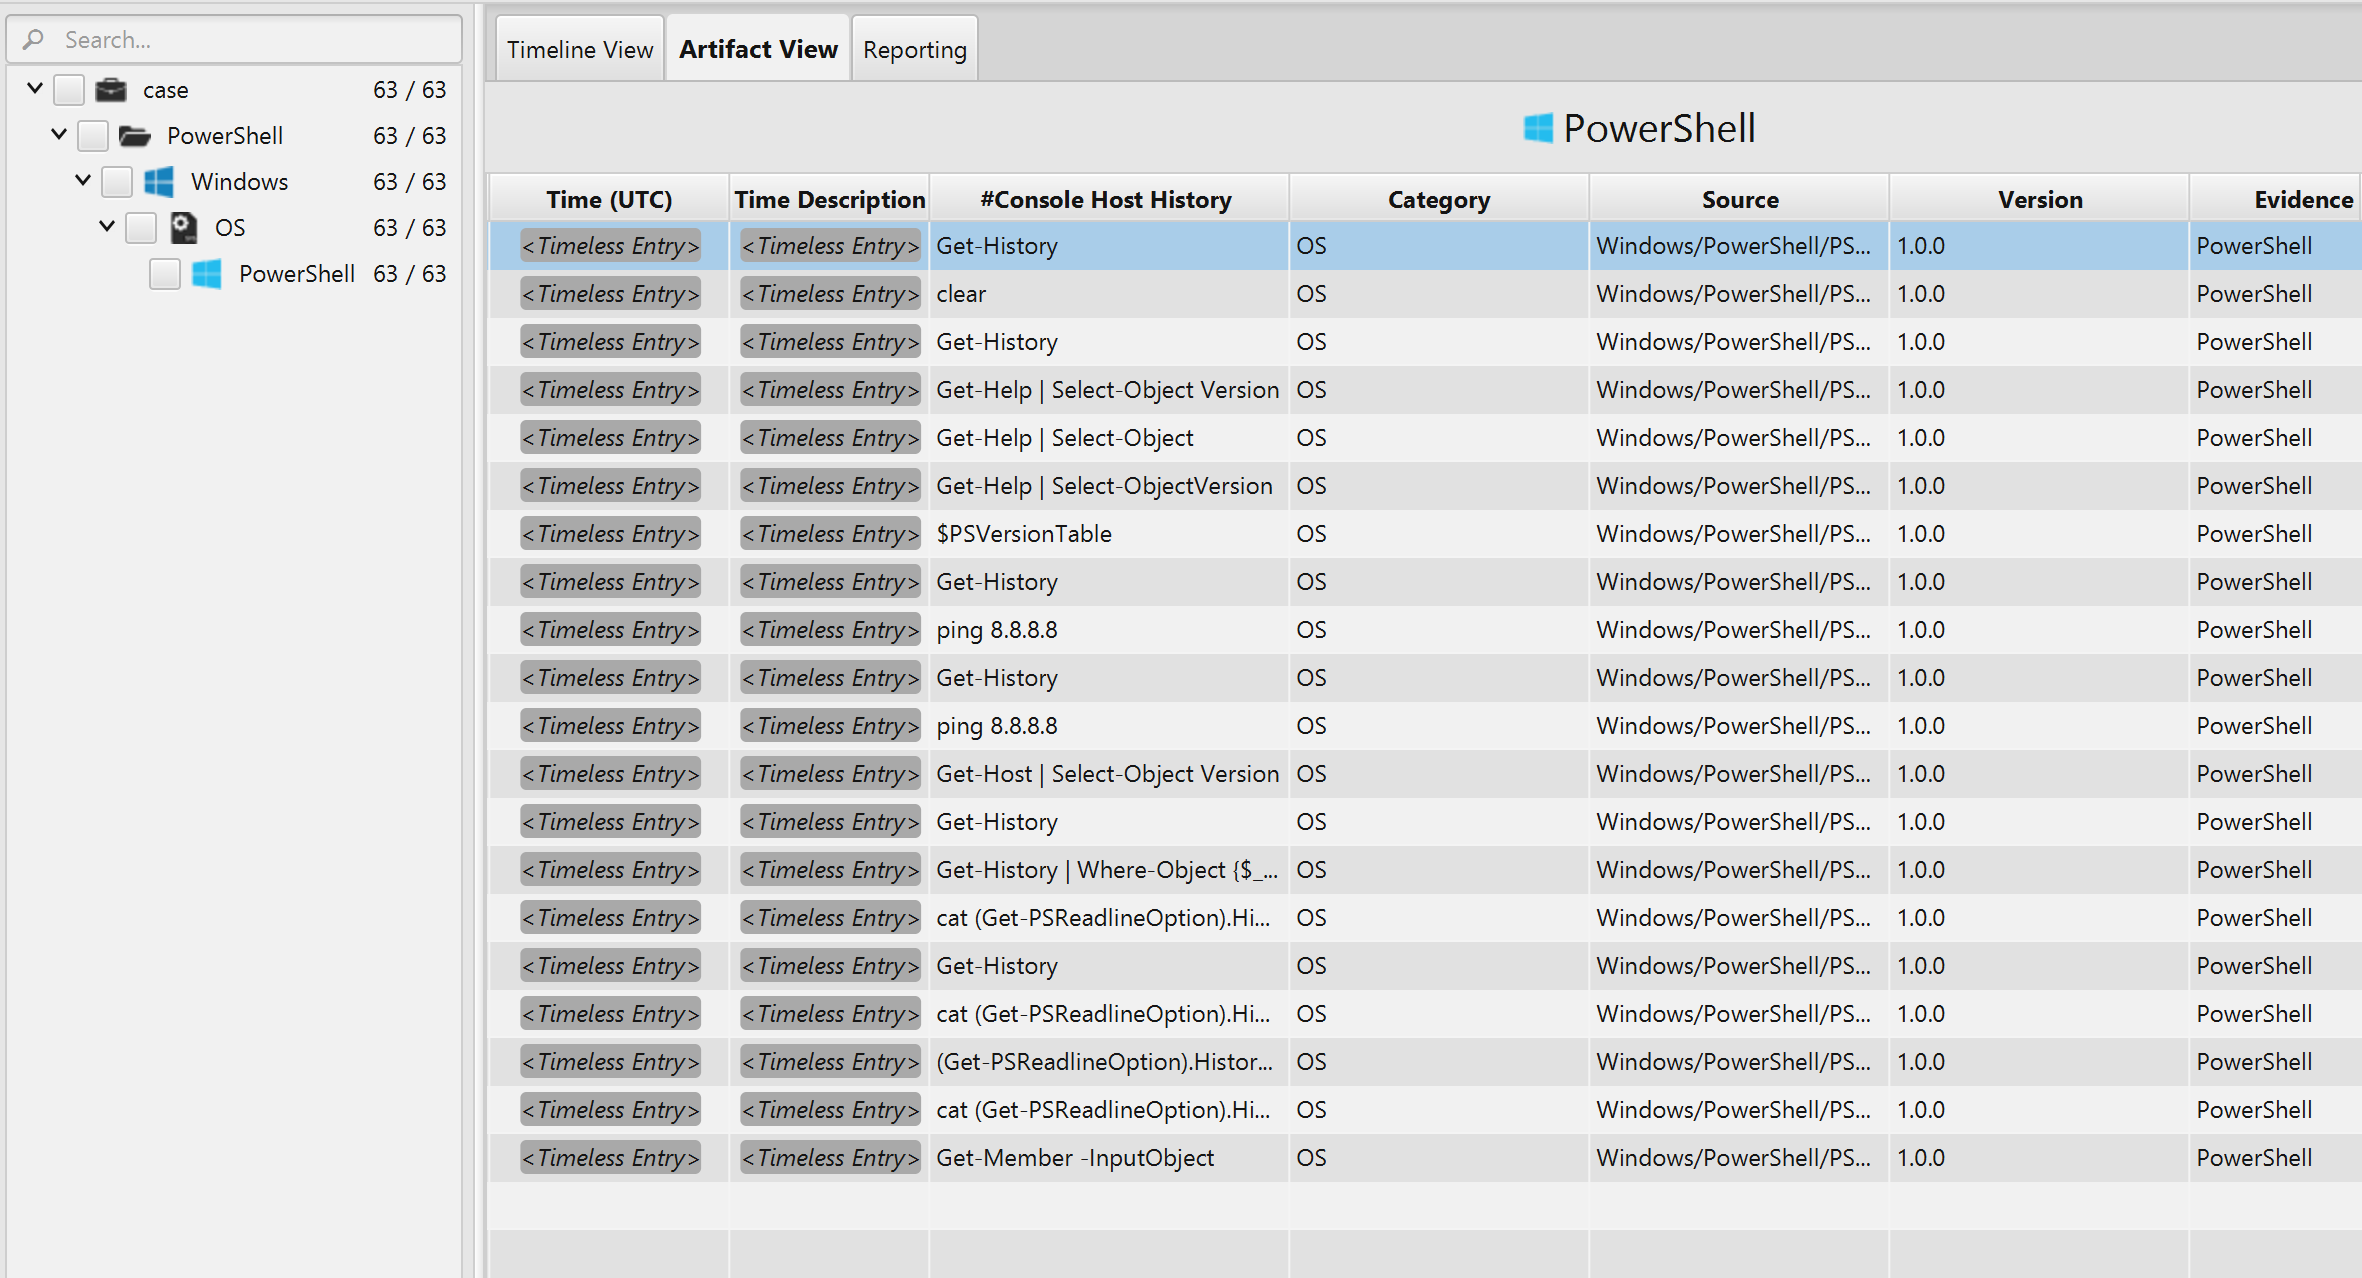Click the search magnifier icon
2362x1278 pixels.
coord(34,39)
